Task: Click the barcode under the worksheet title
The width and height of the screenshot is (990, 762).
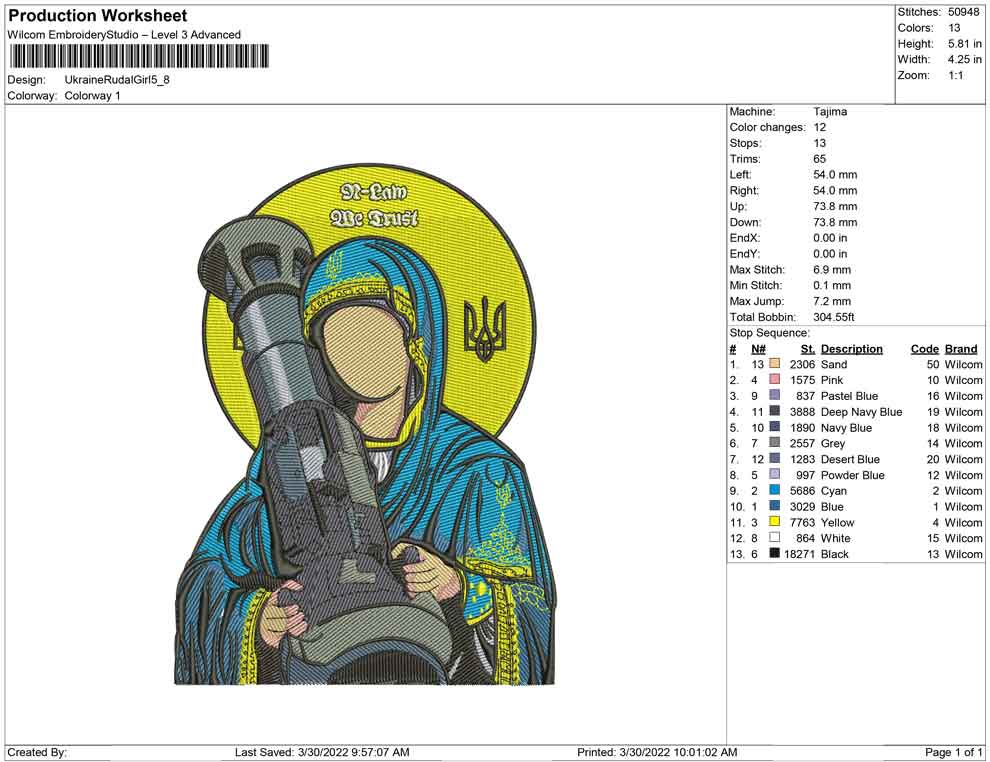Action: click(x=138, y=56)
